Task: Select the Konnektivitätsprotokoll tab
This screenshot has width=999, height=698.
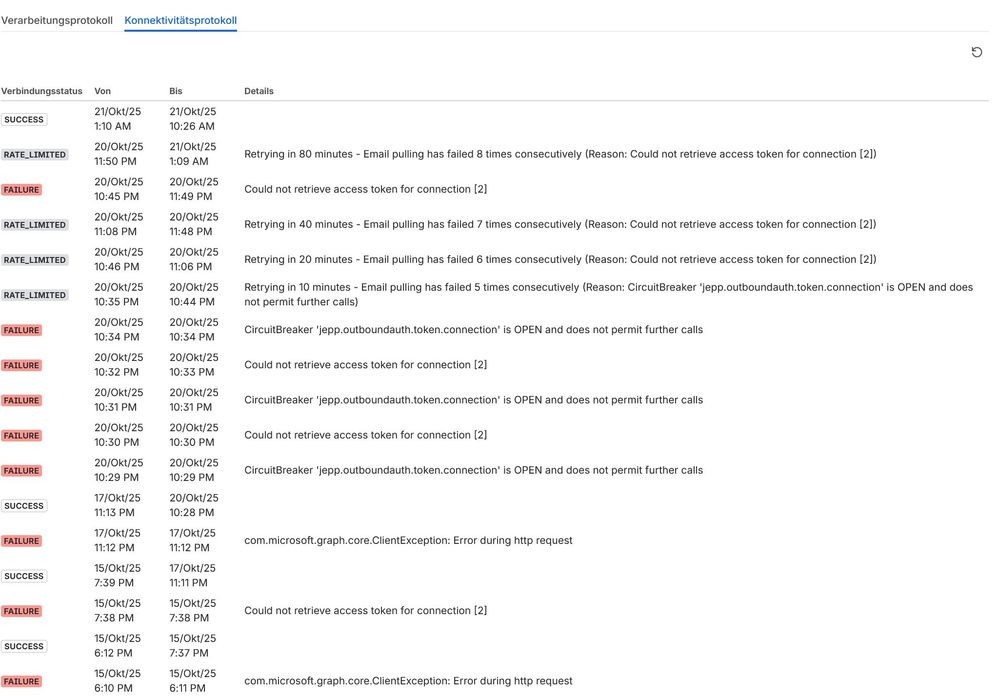Action: [180, 20]
